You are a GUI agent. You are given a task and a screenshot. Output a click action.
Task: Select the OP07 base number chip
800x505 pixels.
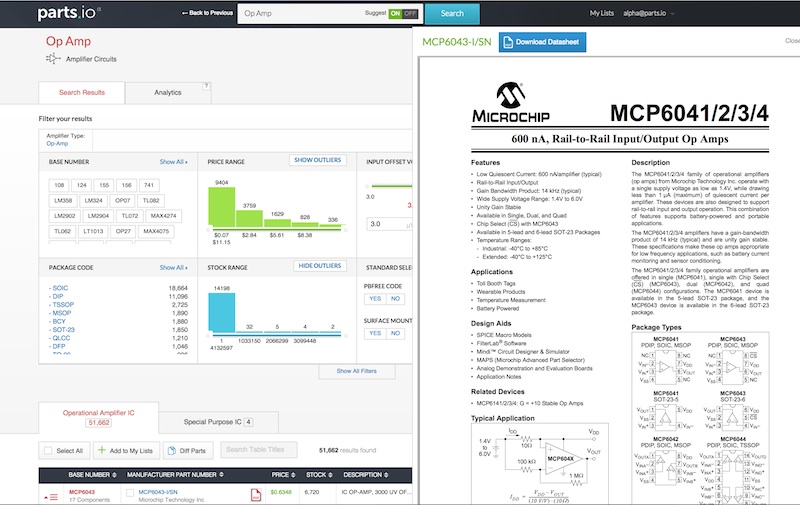[122, 201]
